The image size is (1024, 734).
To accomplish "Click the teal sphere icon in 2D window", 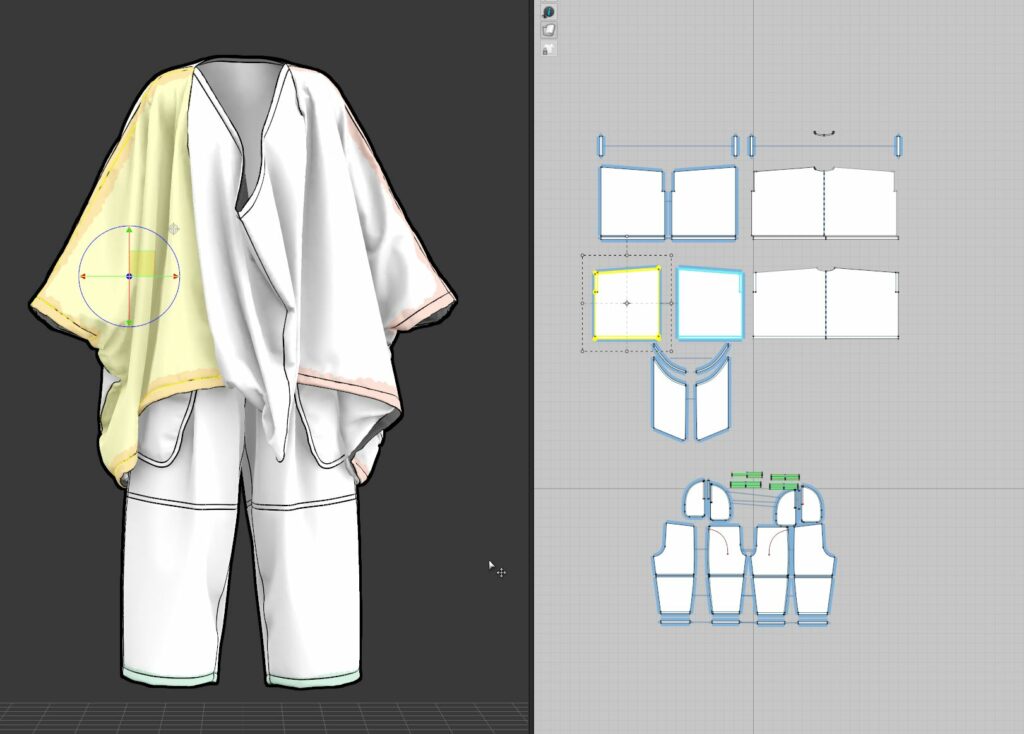I will (x=549, y=12).
